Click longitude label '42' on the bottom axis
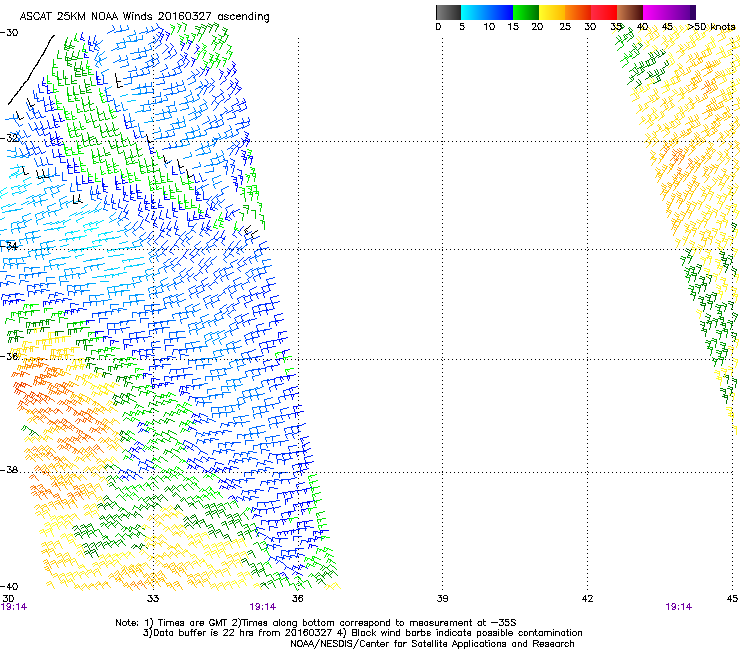 587,599
